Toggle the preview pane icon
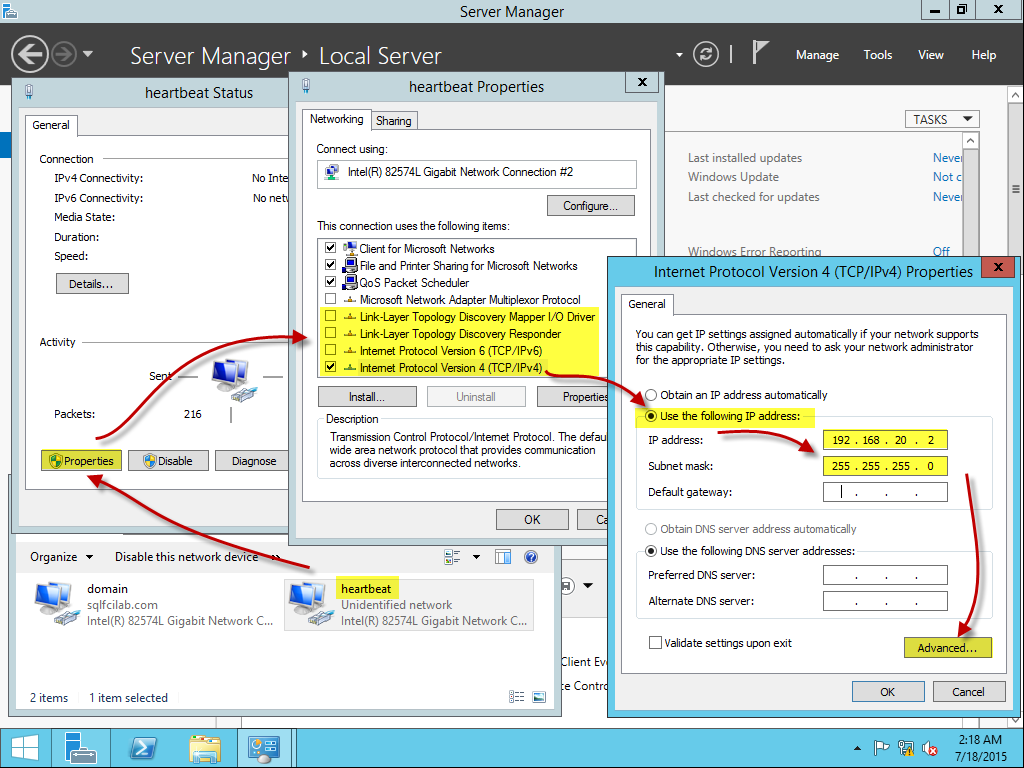The height and width of the screenshot is (768, 1024). (x=503, y=557)
